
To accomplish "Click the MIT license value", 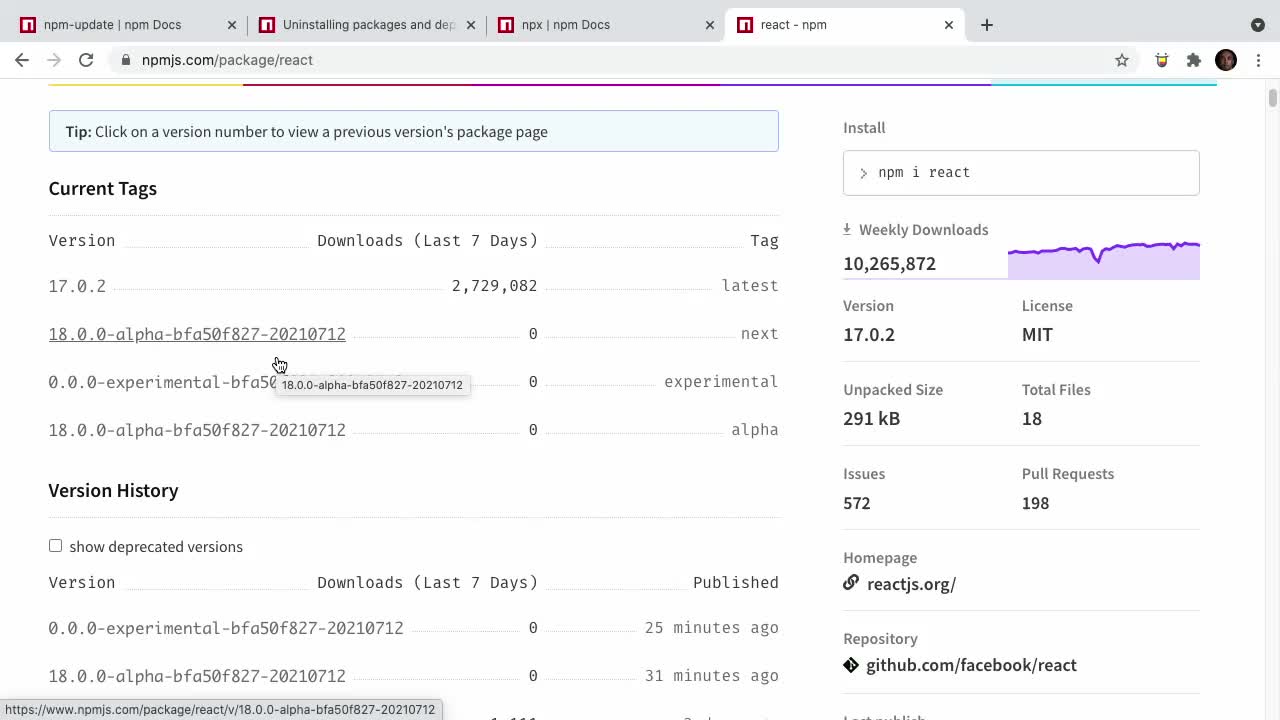I will tap(1037, 335).
